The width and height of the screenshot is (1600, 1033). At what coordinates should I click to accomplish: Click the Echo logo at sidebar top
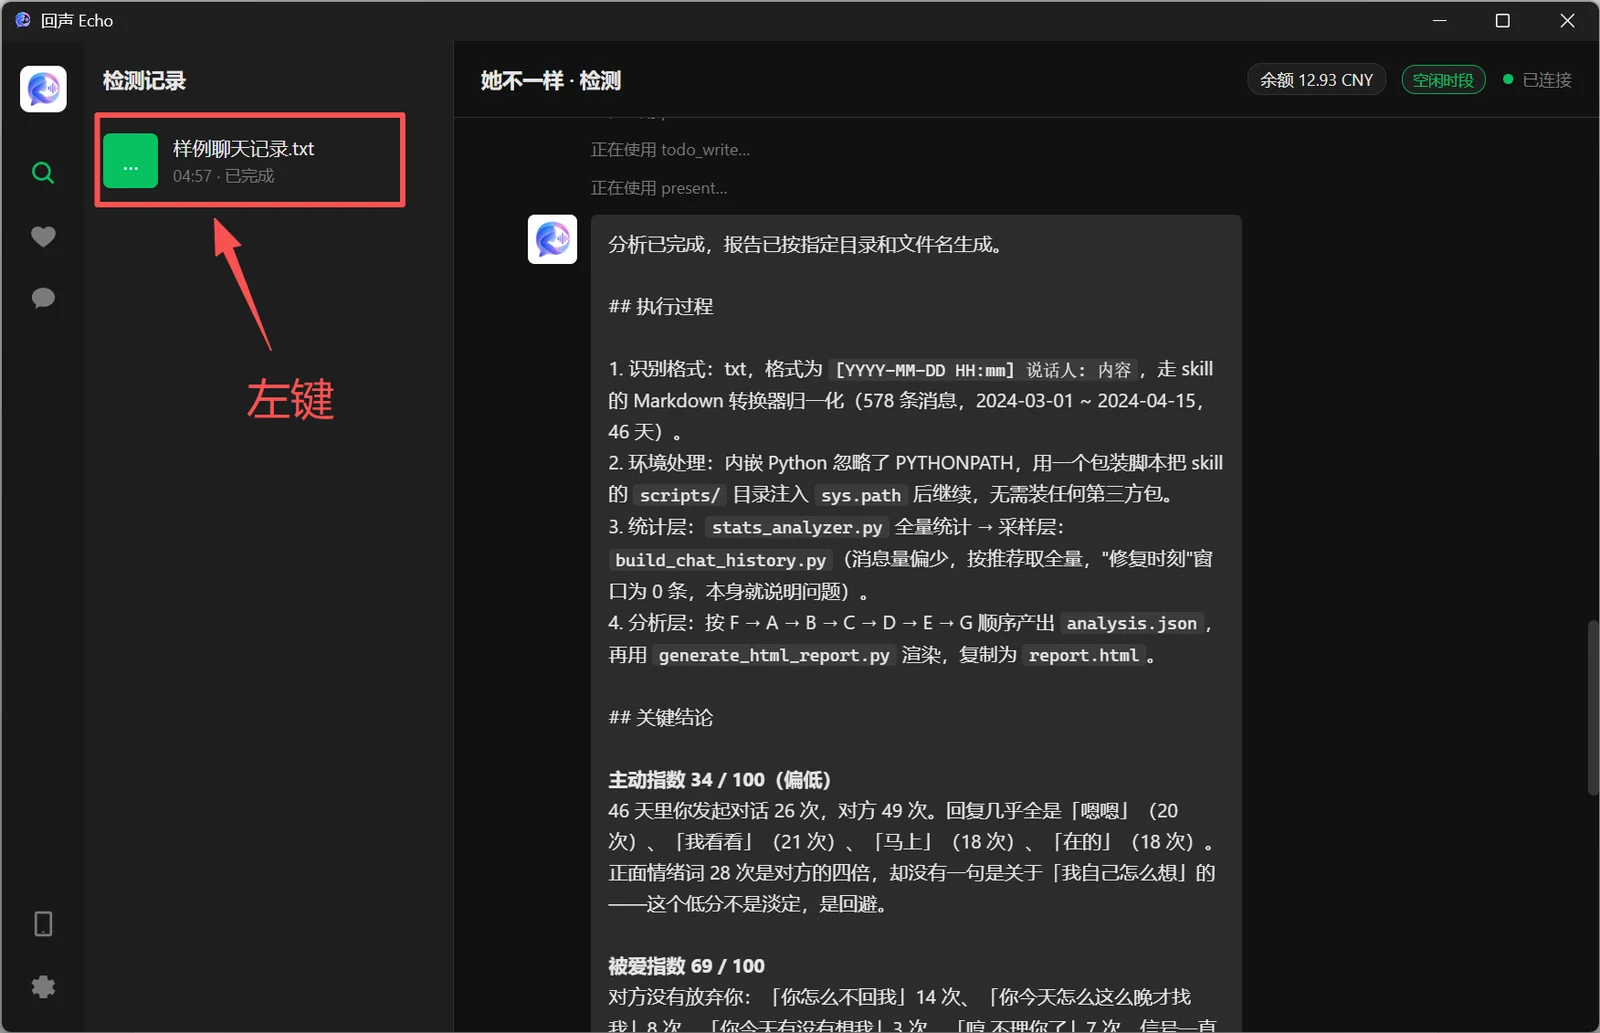[x=43, y=89]
